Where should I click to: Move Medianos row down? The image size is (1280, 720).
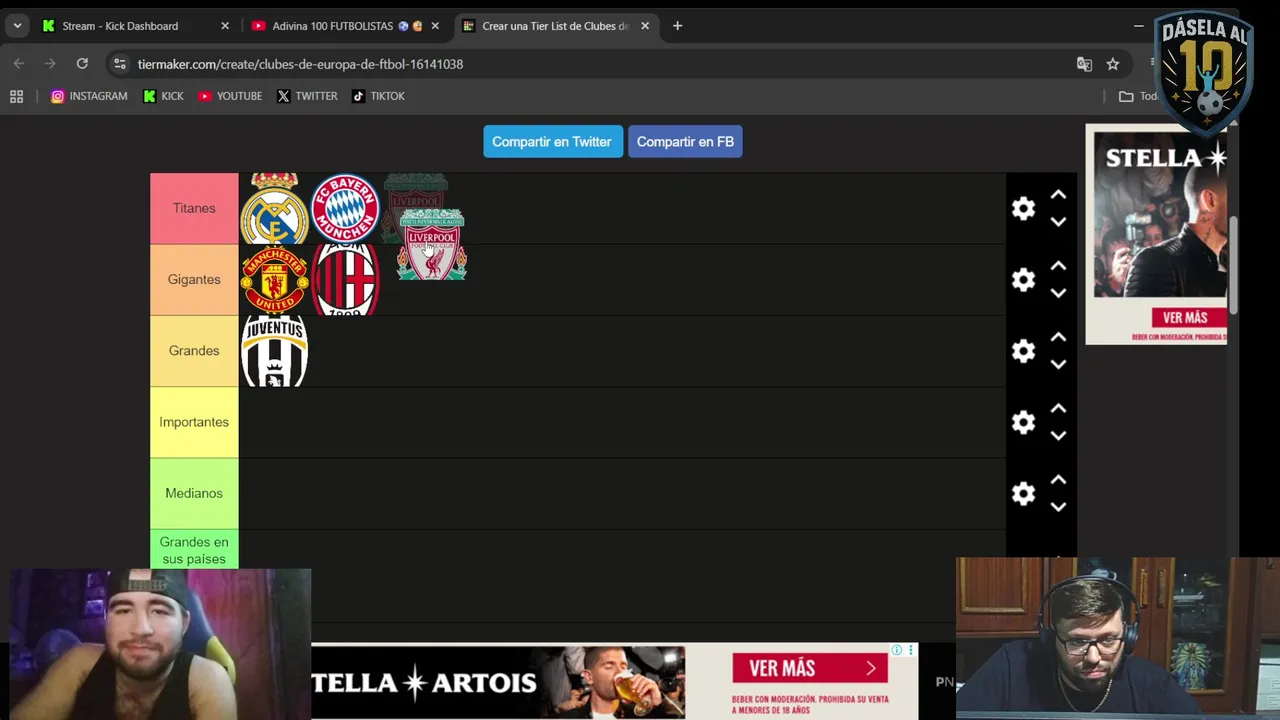1058,507
